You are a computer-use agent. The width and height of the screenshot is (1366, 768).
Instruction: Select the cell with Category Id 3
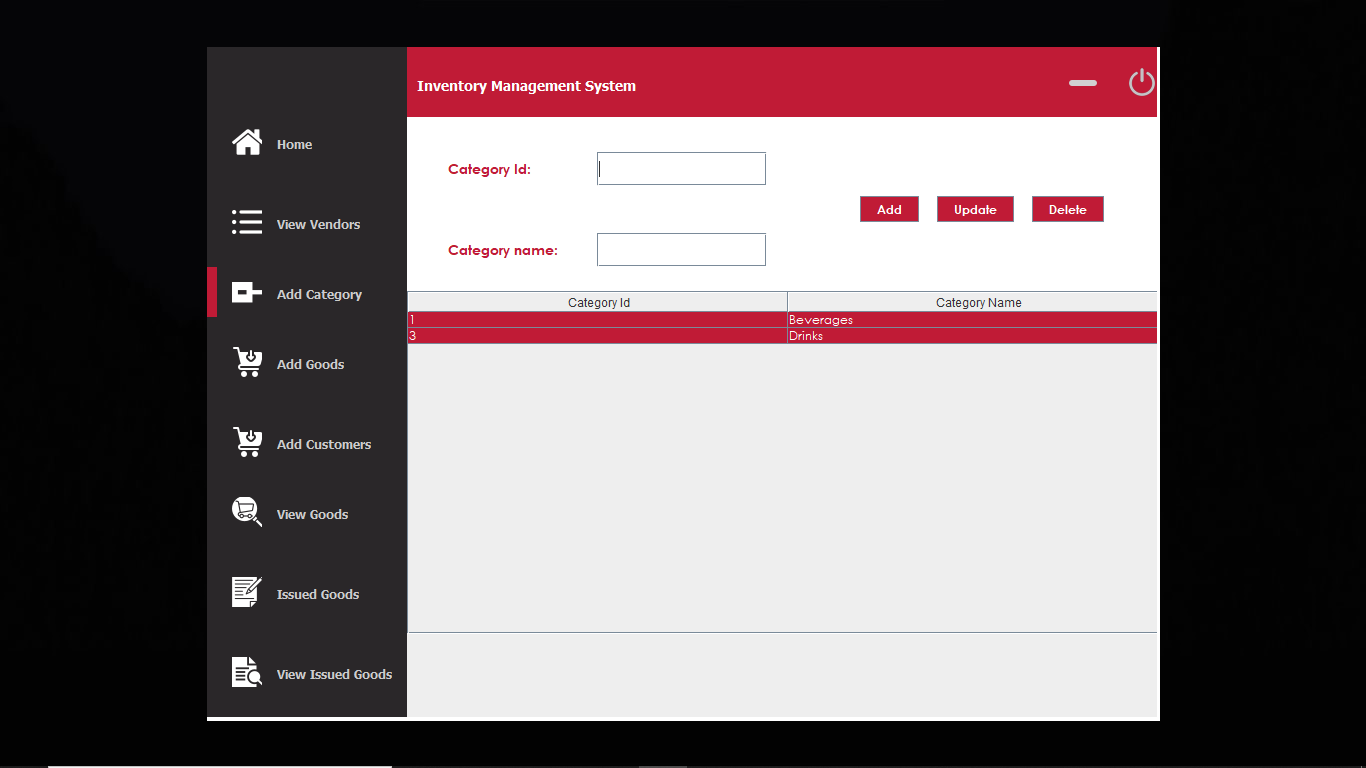click(598, 336)
